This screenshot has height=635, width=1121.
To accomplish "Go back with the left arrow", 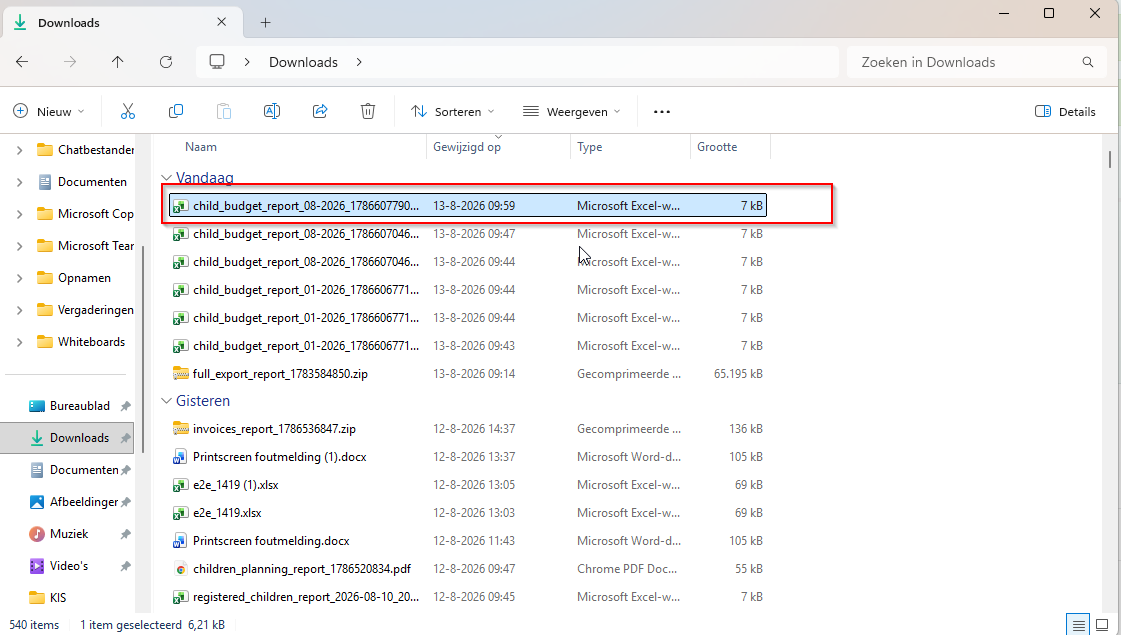I will (22, 62).
